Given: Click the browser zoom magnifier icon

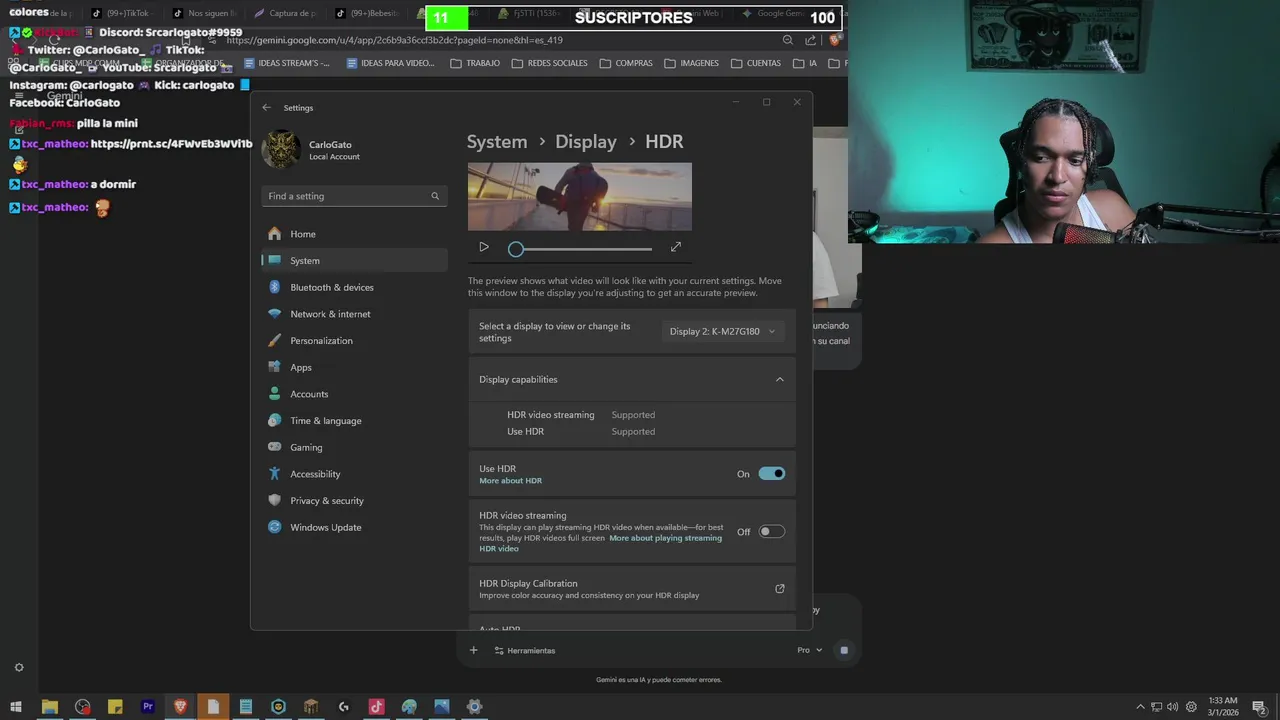Looking at the screenshot, I should (788, 40).
